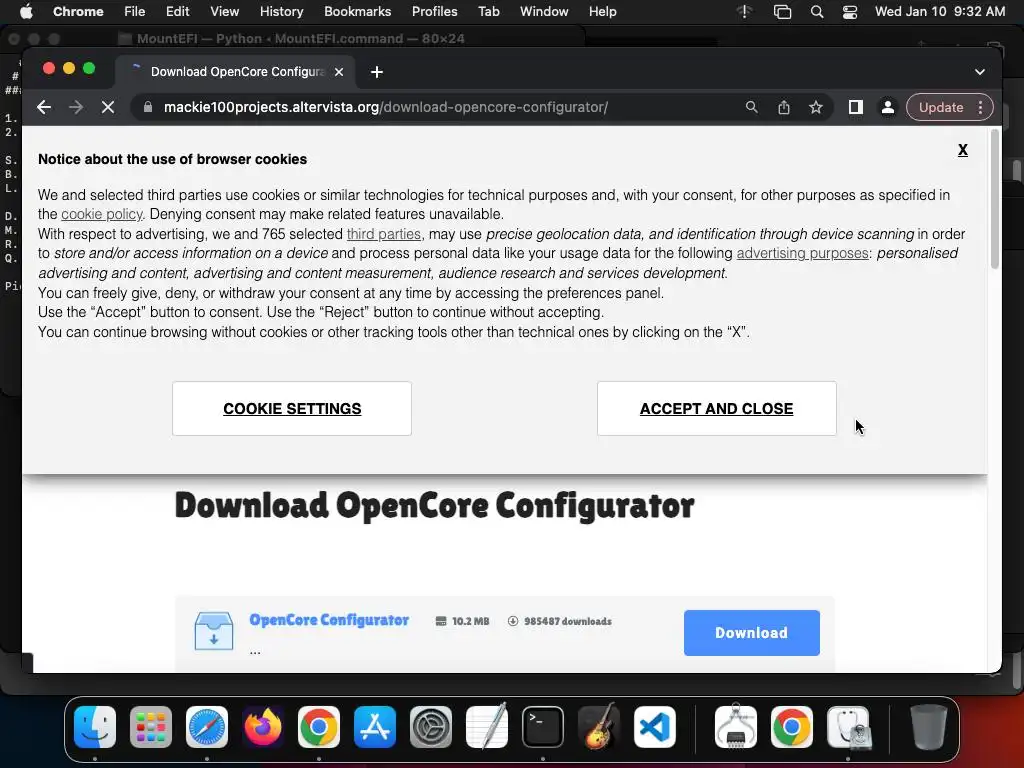1024x768 pixels.
Task: Share this page via share icon
Action: [x=784, y=107]
